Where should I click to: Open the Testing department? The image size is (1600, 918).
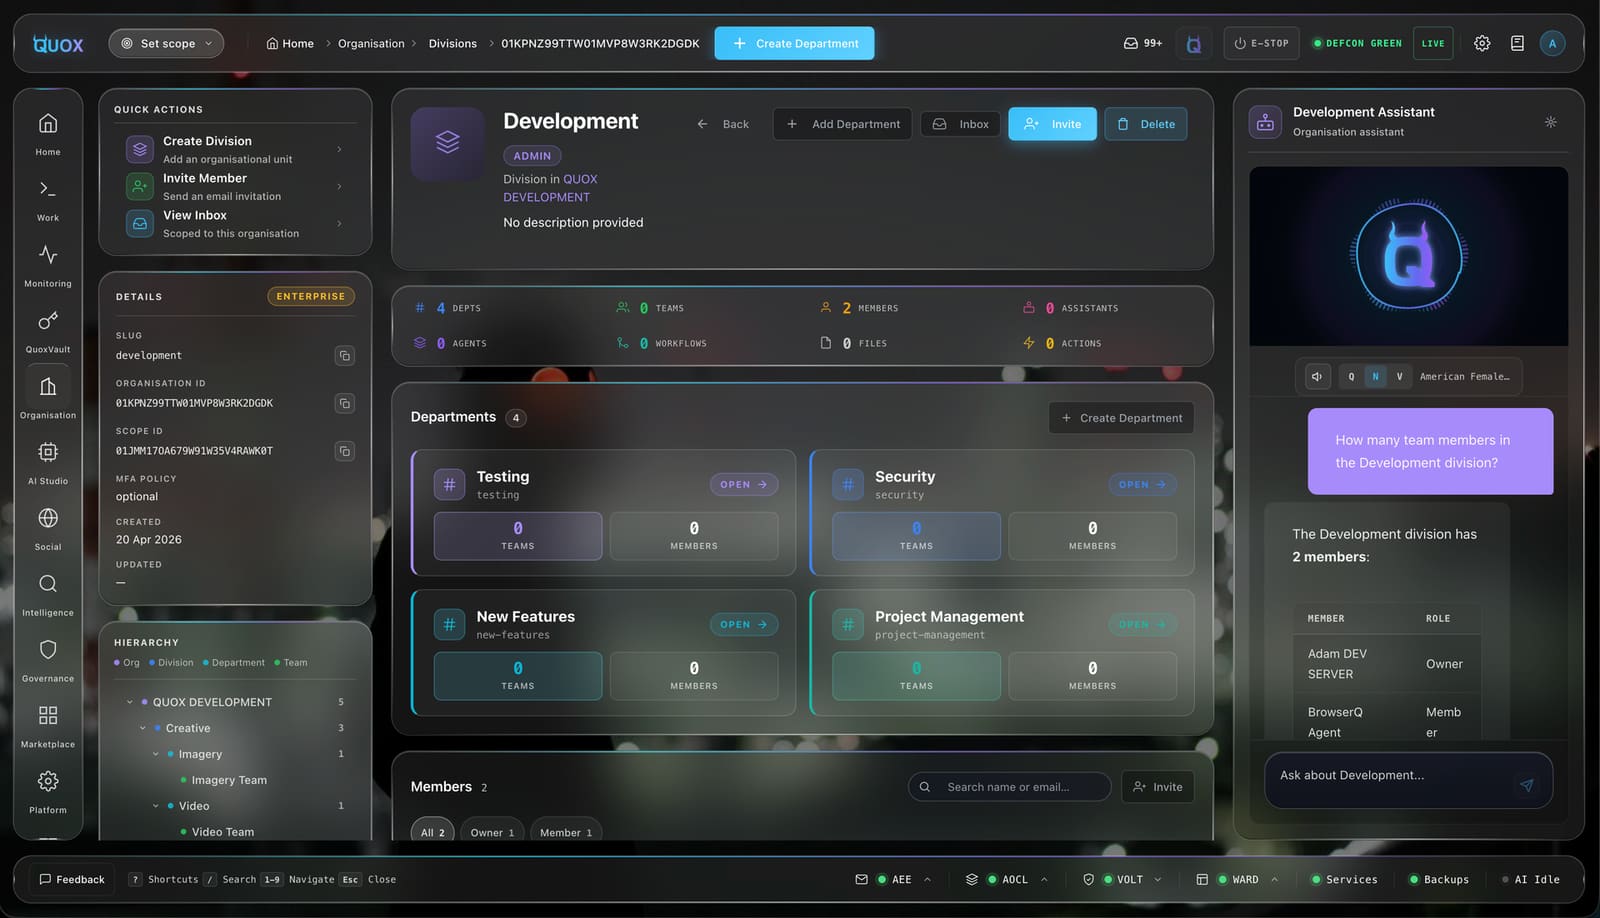point(744,485)
